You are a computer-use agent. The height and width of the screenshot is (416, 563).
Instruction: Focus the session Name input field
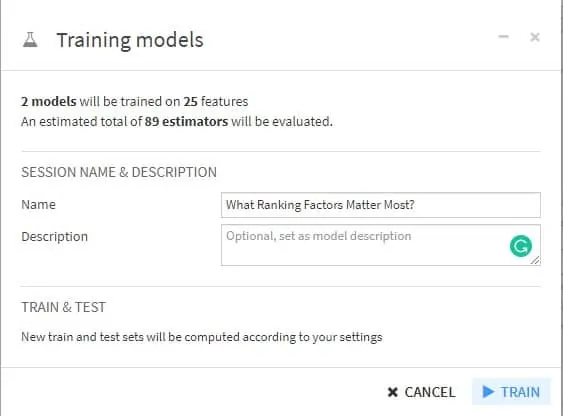[x=381, y=205]
